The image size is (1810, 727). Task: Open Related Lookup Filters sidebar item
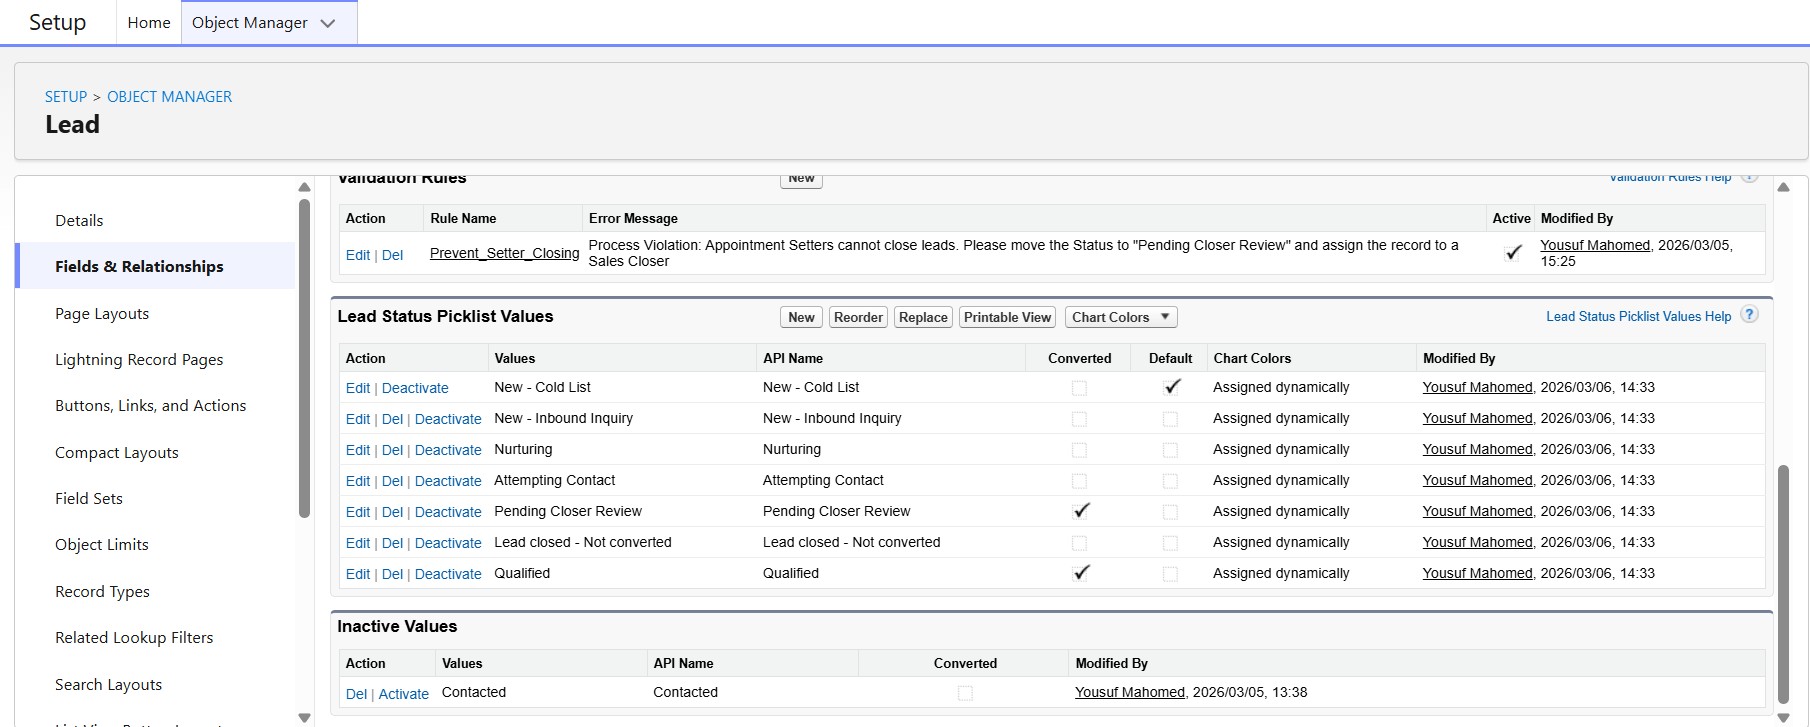pyautogui.click(x=134, y=637)
